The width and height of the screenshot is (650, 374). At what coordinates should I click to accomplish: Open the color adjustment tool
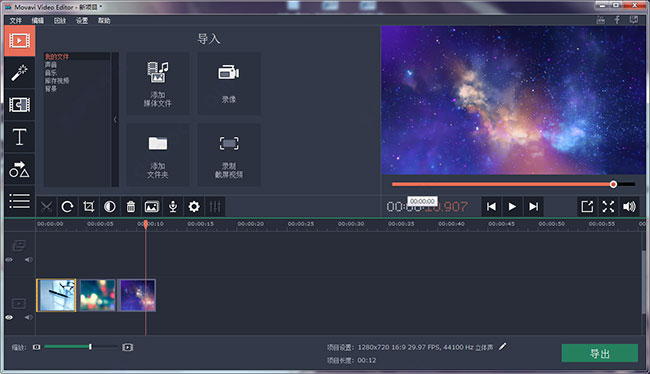coord(110,206)
